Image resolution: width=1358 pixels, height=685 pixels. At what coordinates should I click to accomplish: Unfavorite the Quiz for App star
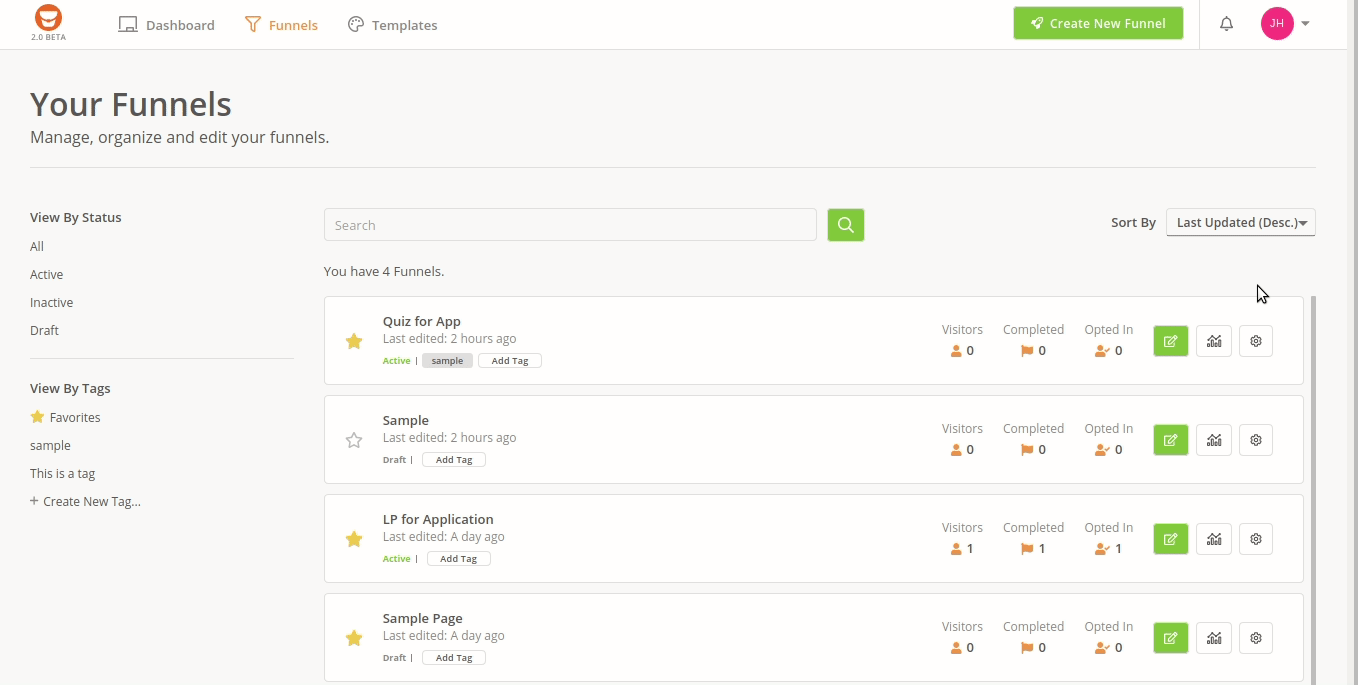click(354, 341)
